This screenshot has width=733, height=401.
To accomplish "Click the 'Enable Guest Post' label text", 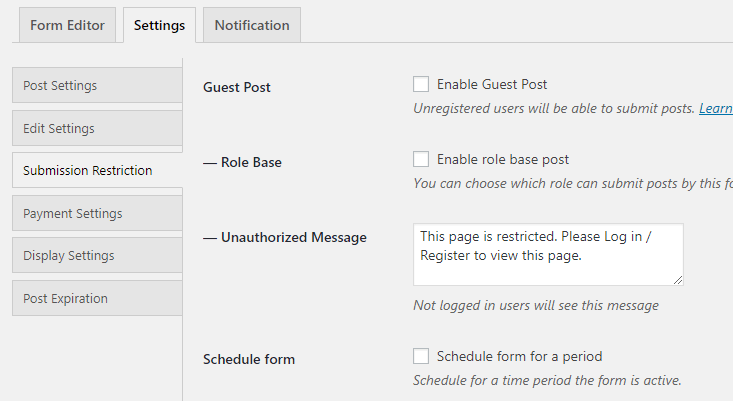I will click(492, 85).
